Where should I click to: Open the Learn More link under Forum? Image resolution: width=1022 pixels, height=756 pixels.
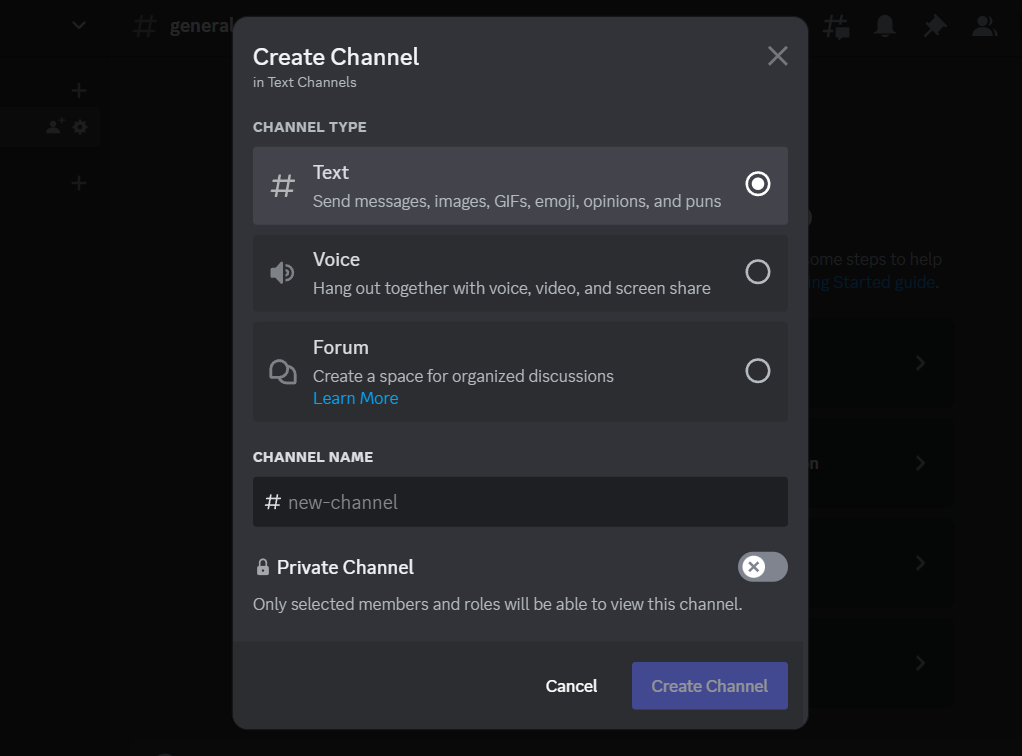[x=355, y=398]
